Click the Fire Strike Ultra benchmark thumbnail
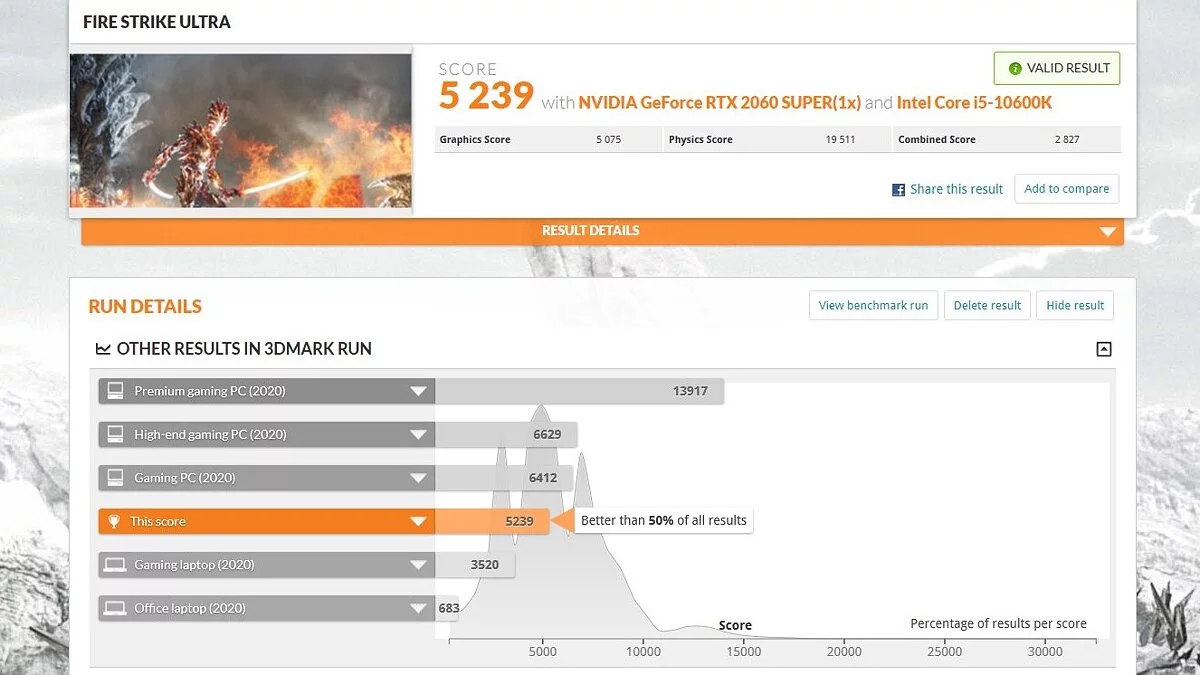1200x675 pixels. point(241,130)
